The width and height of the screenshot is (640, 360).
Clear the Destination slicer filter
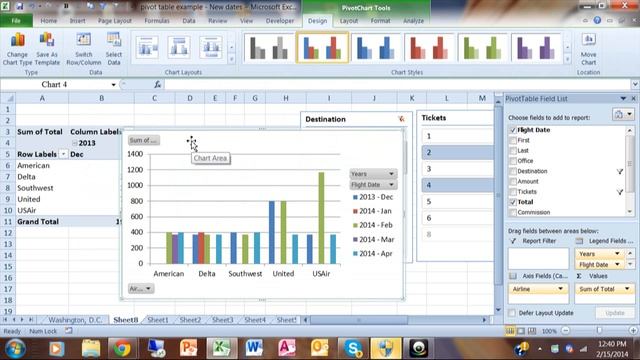pos(401,119)
